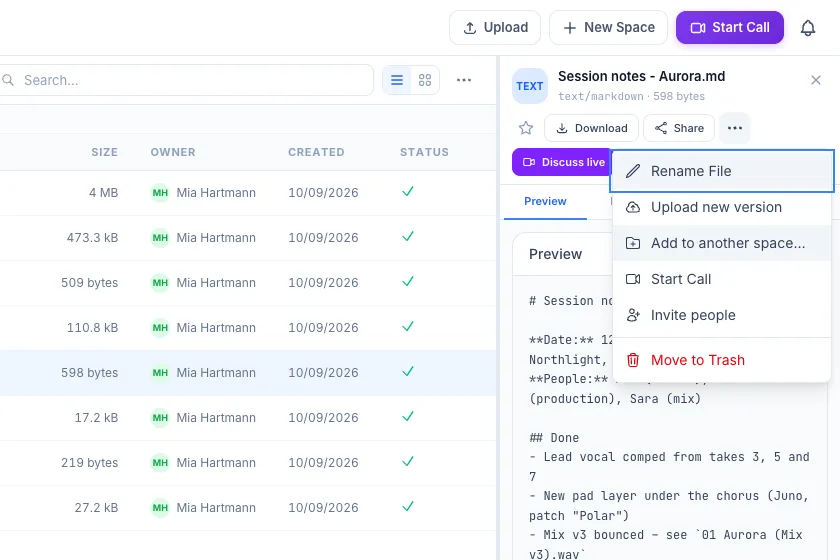Select the row sized 17.2 kB
This screenshot has width=840, height=560.
[248, 418]
